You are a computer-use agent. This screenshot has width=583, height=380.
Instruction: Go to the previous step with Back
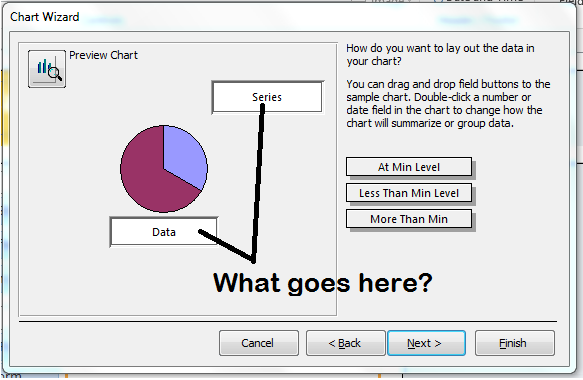coord(345,343)
